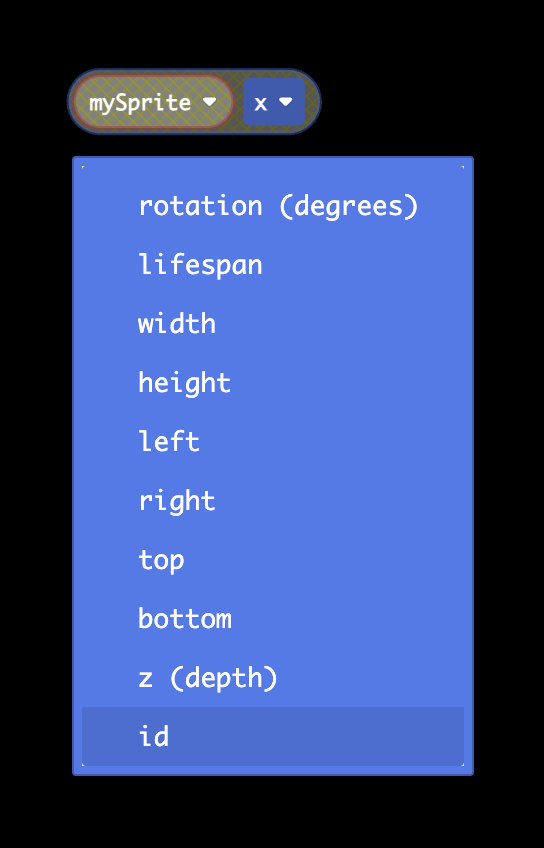Select the right property option
This screenshot has width=544, height=848.
[273, 500]
